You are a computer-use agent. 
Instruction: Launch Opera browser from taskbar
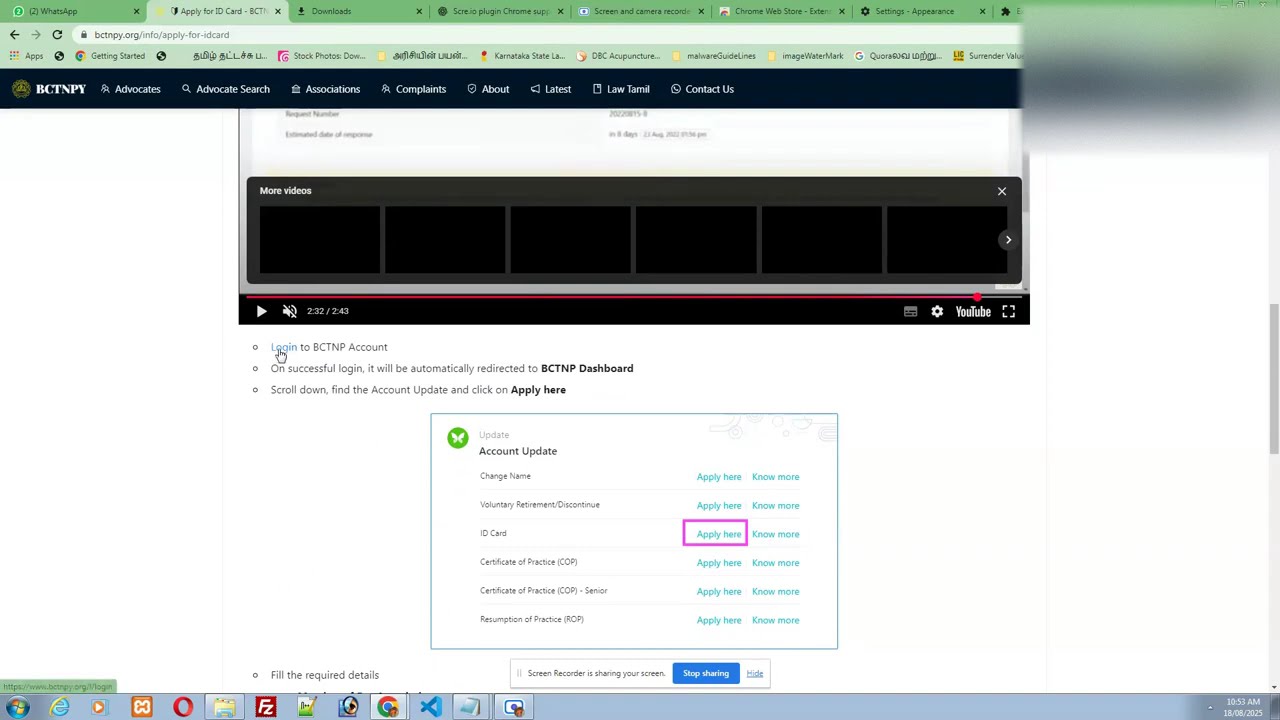[x=183, y=708]
